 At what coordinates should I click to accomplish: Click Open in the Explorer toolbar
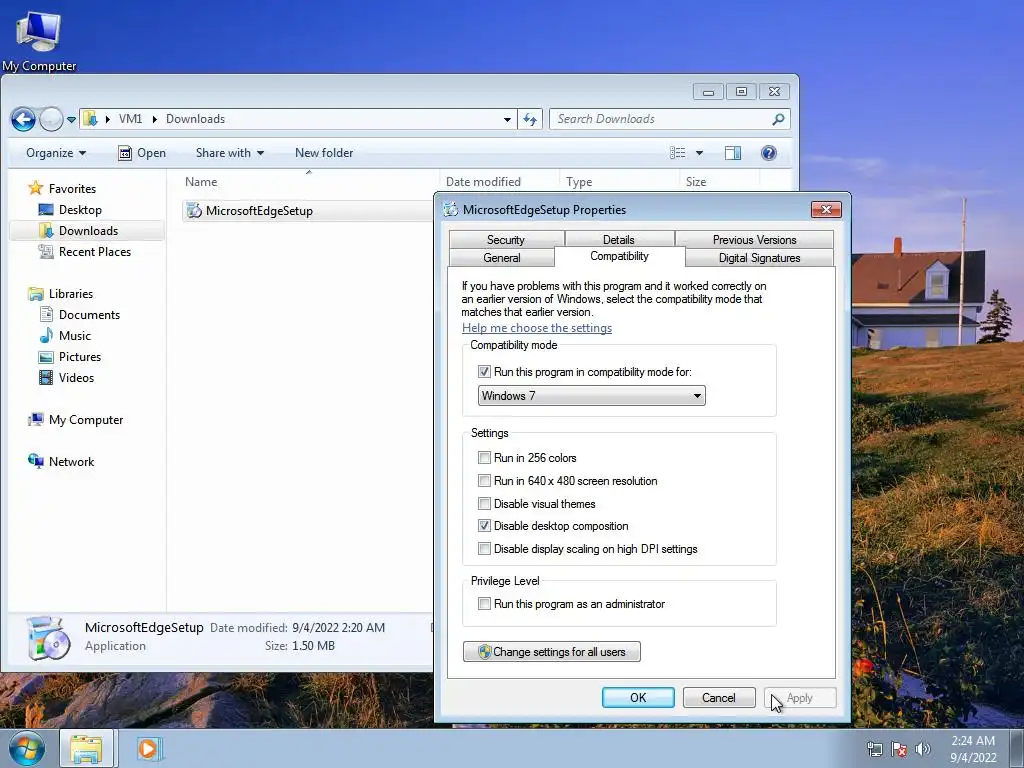142,153
